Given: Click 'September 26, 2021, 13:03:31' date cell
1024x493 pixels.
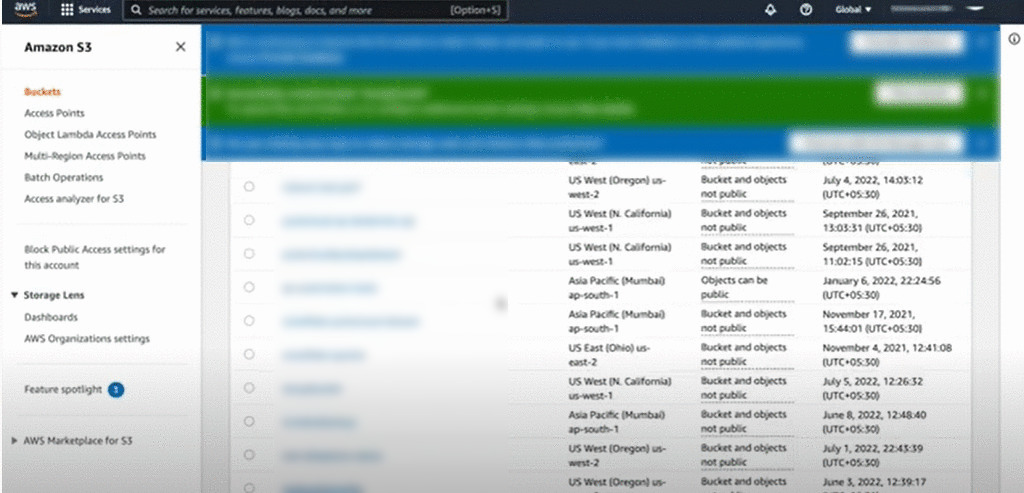Looking at the screenshot, I should click(872, 221).
